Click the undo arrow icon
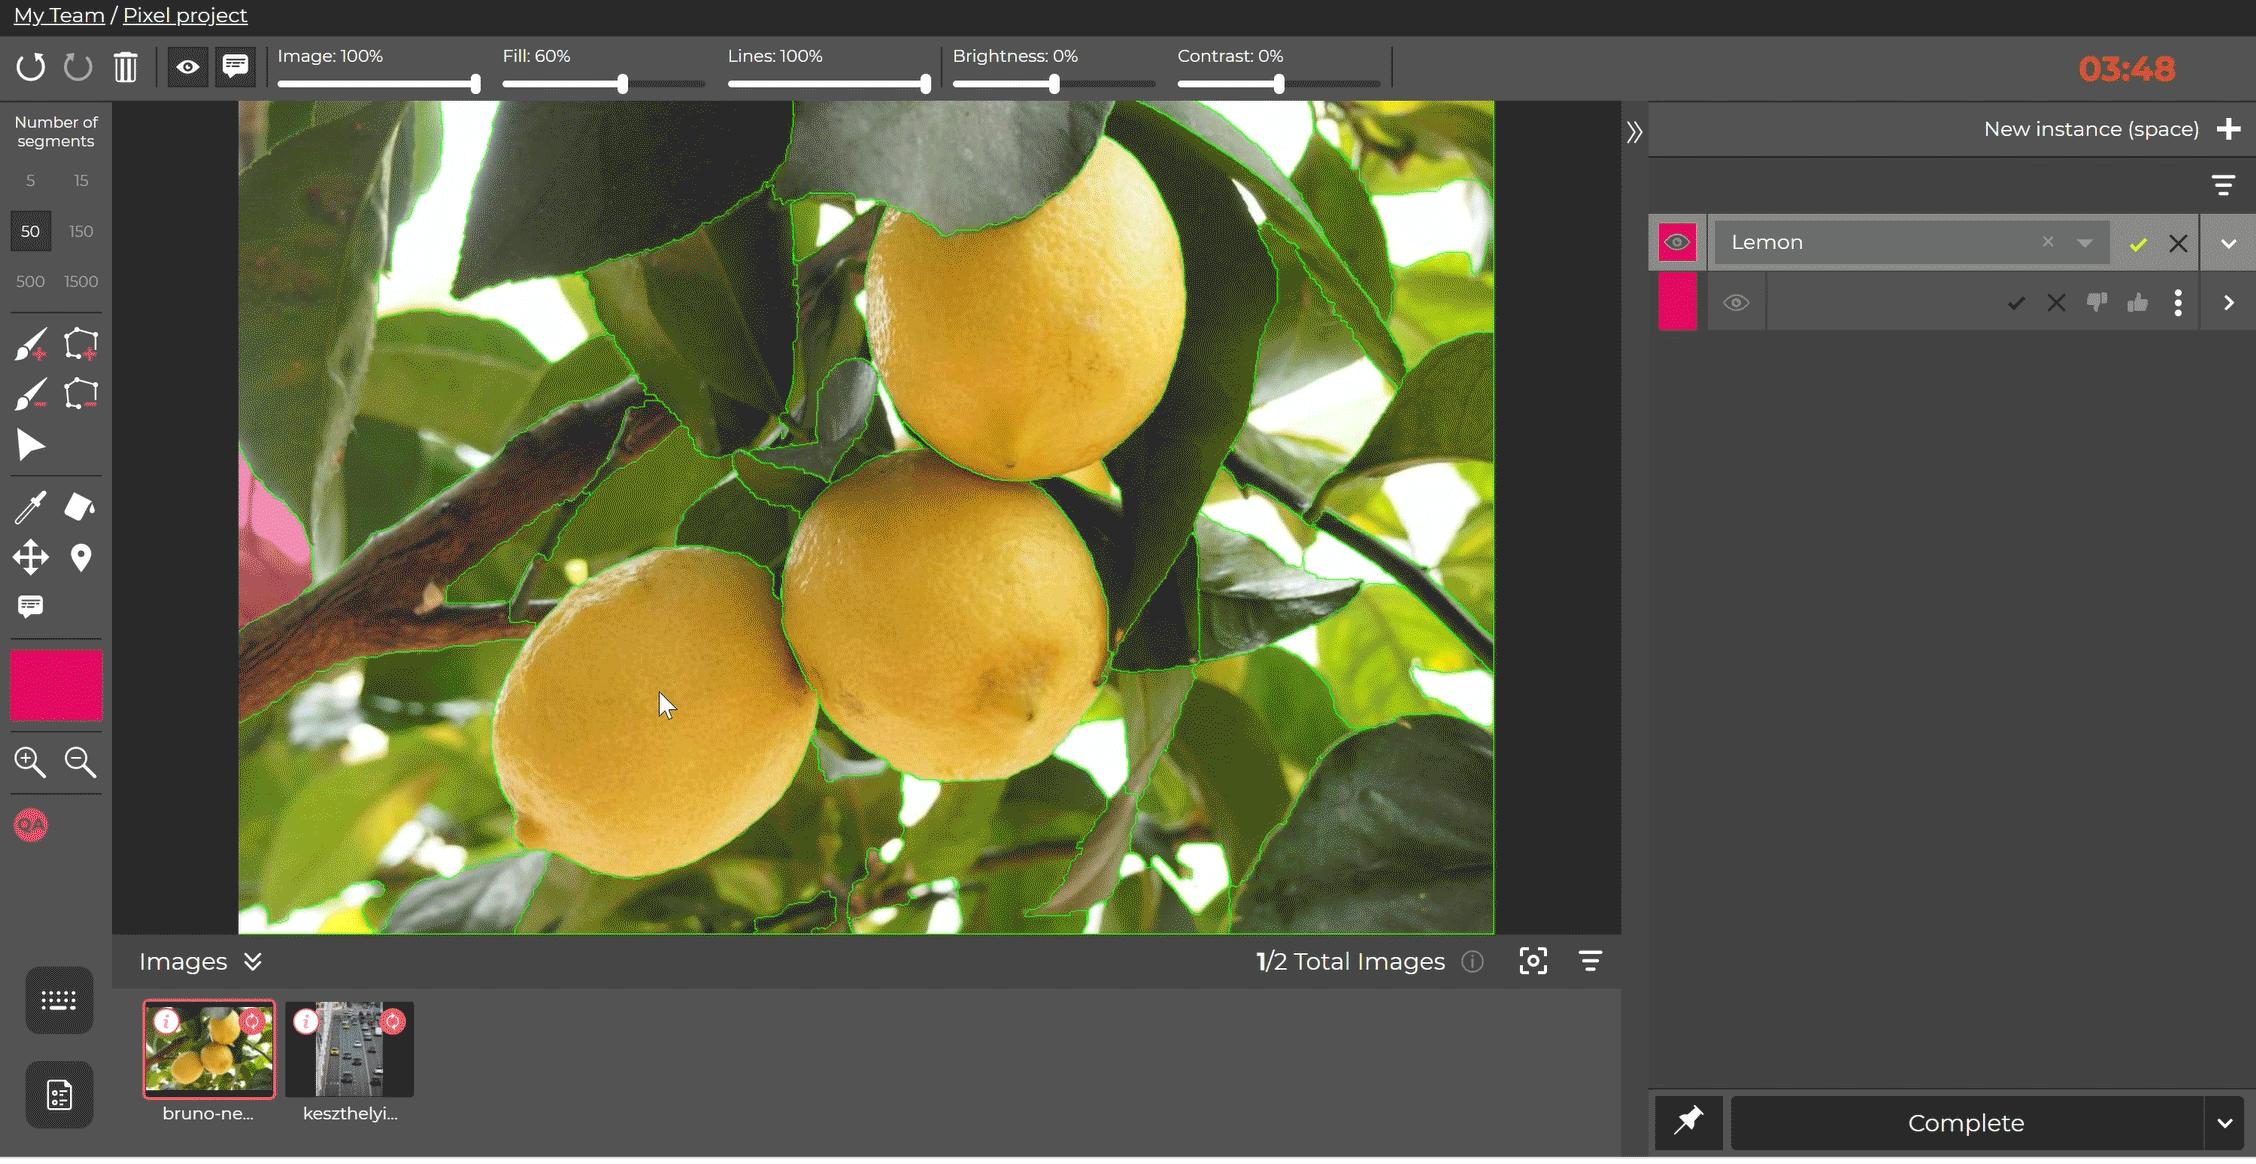Image resolution: width=2256 pixels, height=1164 pixels. 30,67
